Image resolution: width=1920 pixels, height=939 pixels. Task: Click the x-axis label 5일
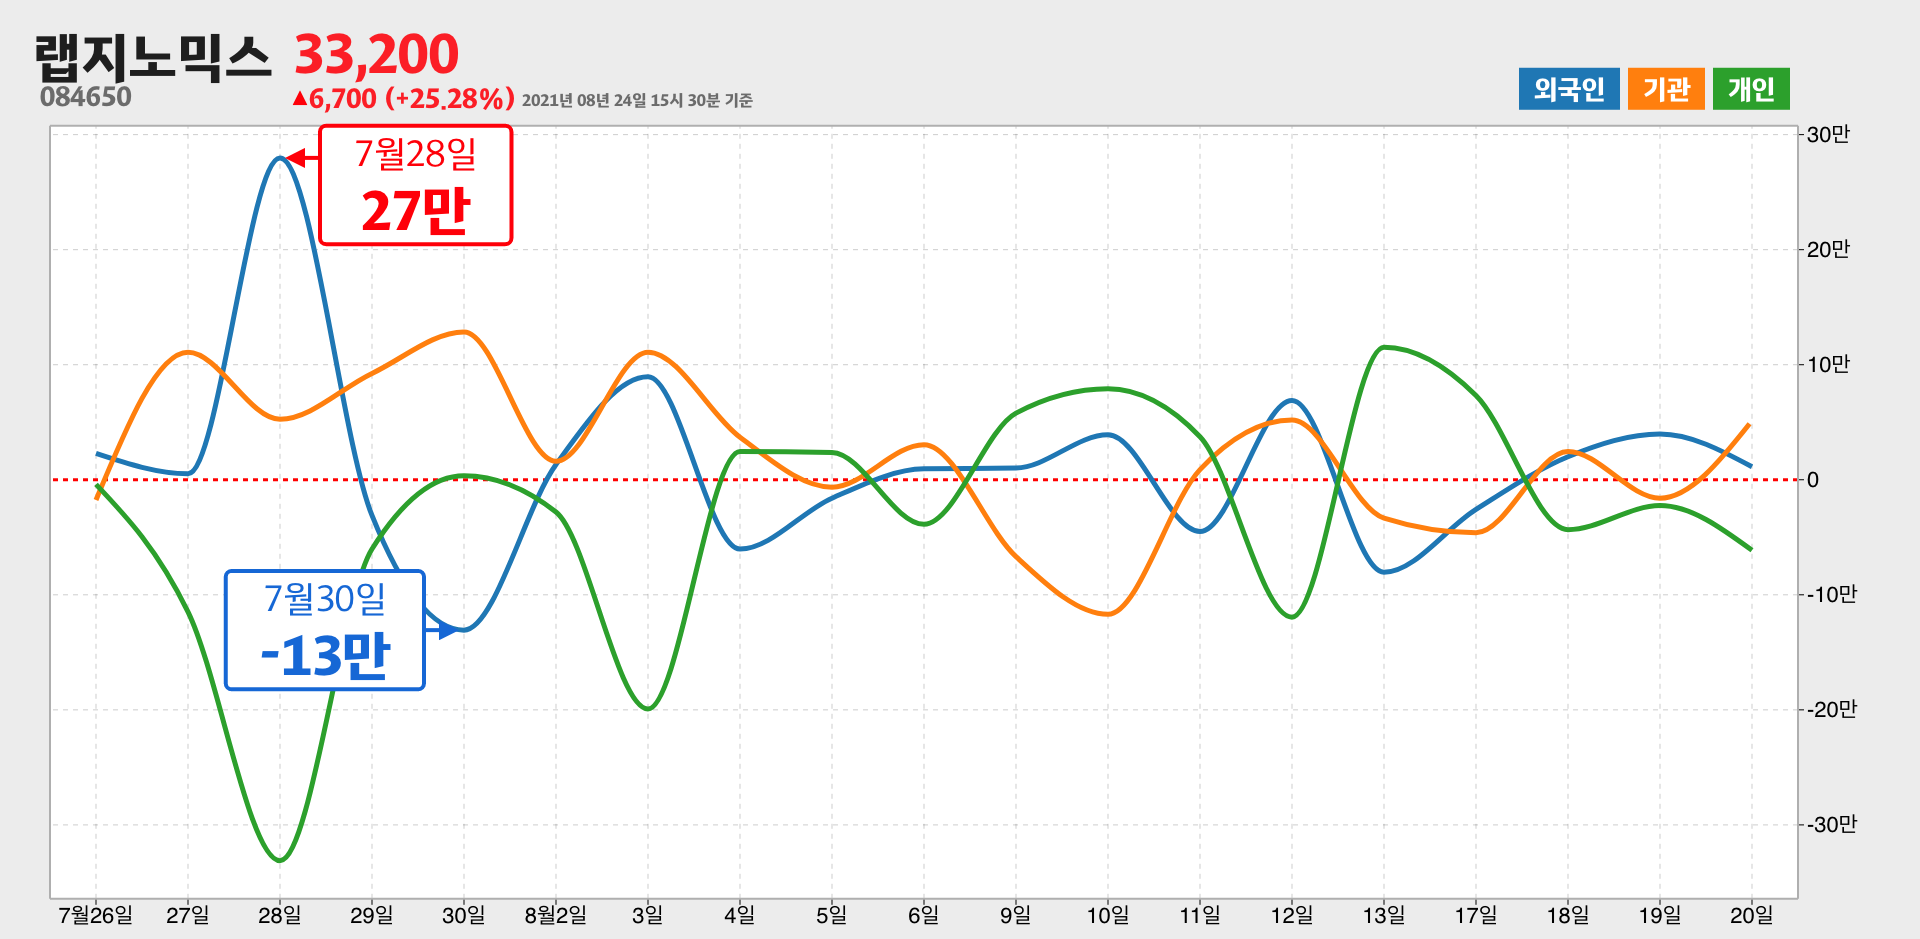coord(832,915)
